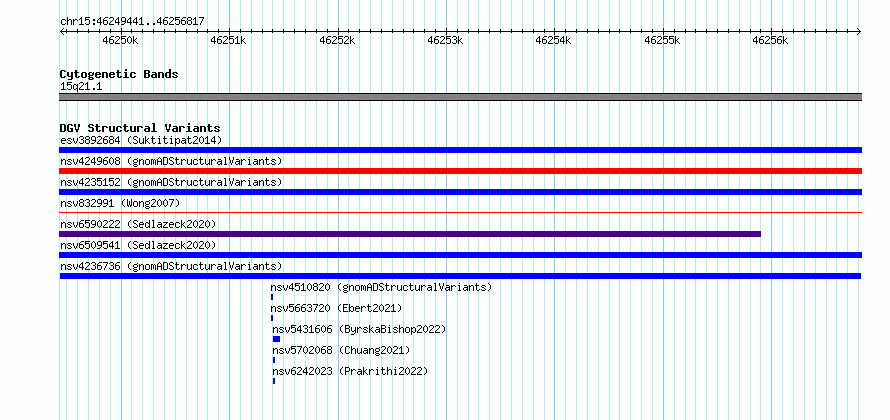Image resolution: width=890 pixels, height=420 pixels.
Task: Select the gray 15q21.1 cytogenetic band bar
Action: point(460,97)
